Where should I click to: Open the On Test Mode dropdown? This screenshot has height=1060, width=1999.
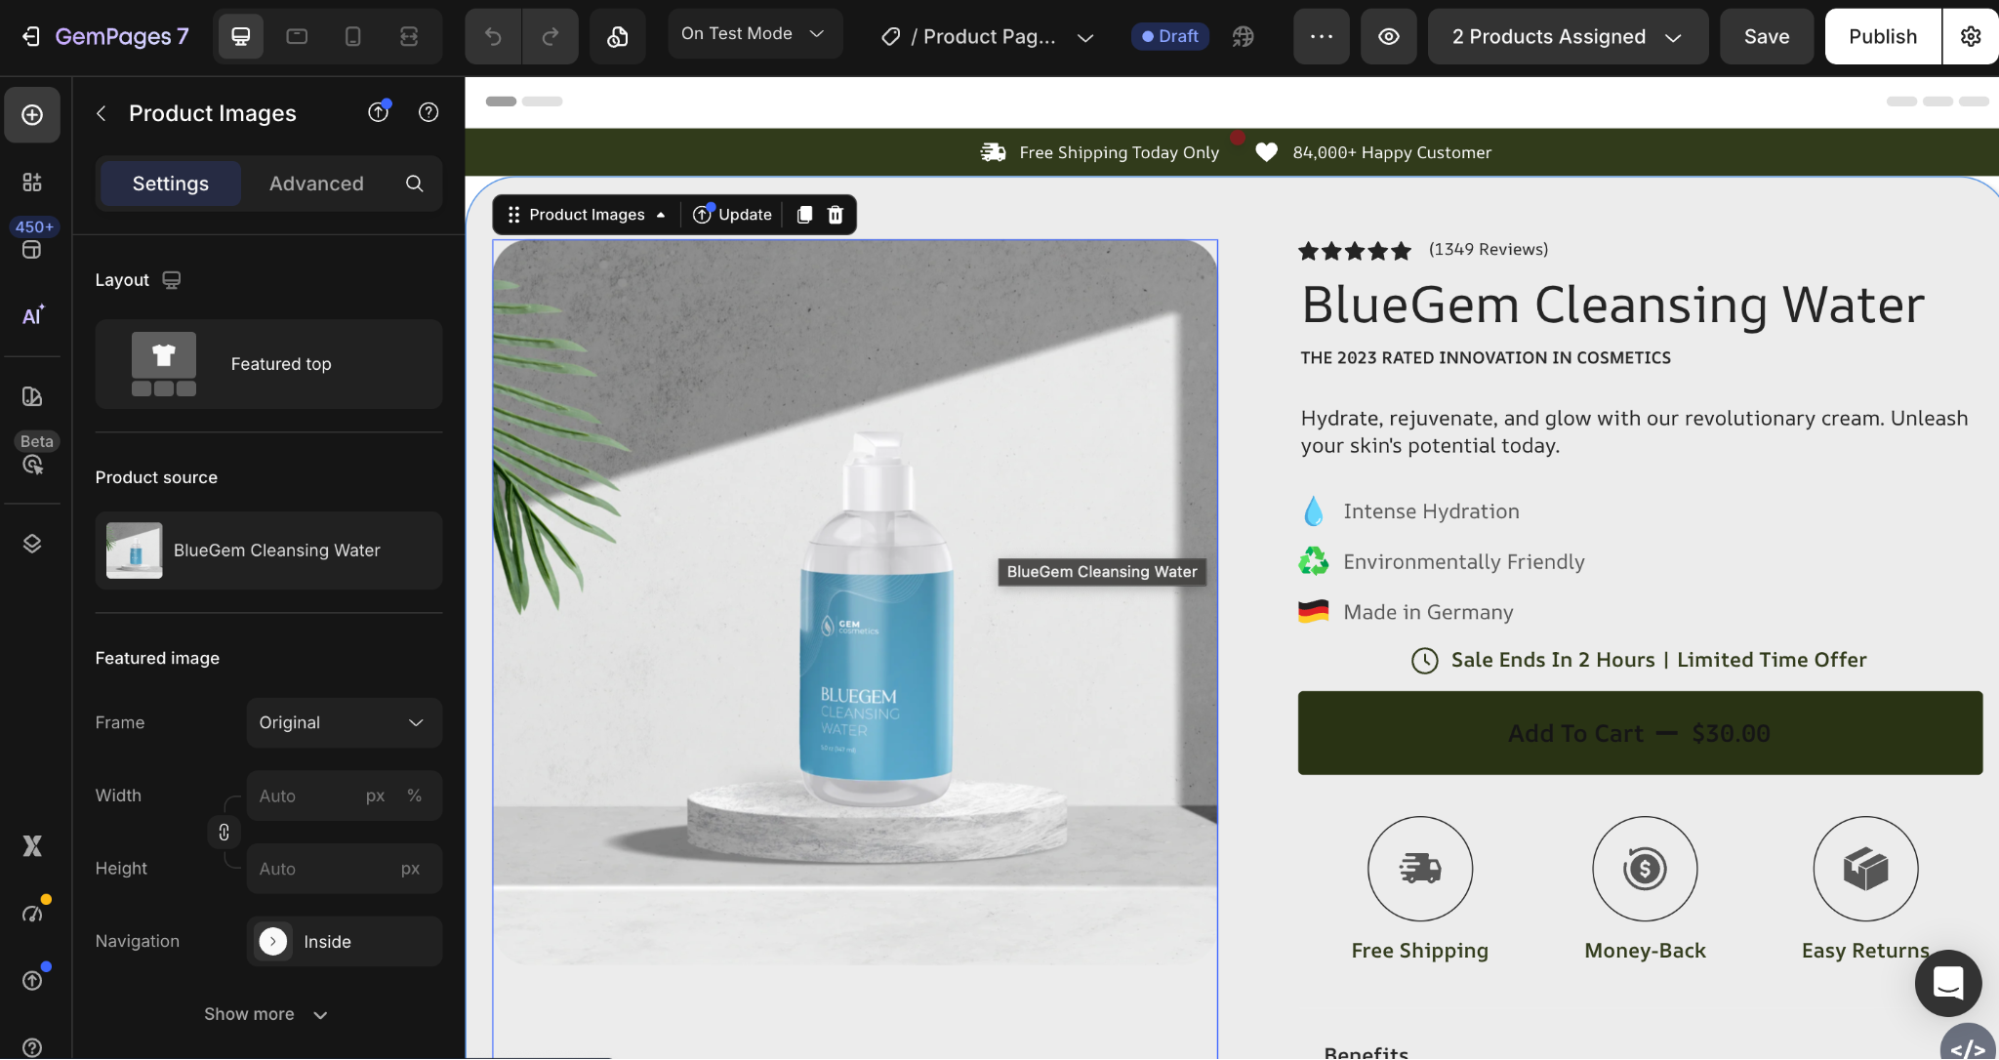click(x=754, y=34)
